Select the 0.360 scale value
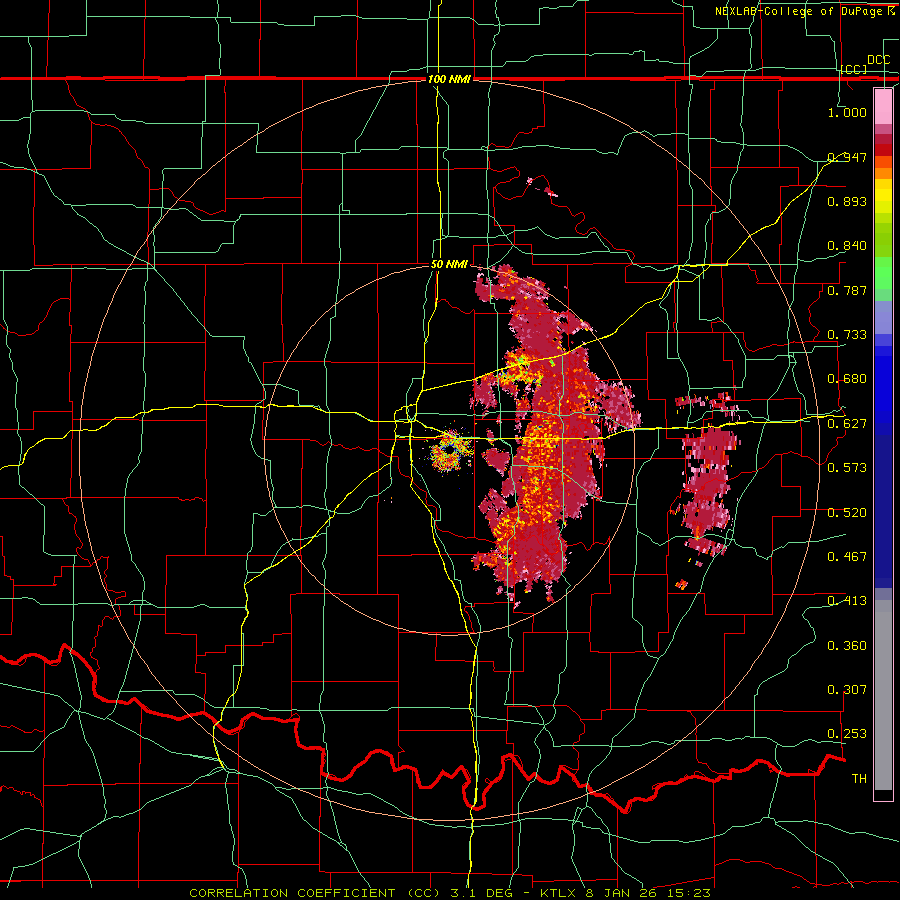 847,646
